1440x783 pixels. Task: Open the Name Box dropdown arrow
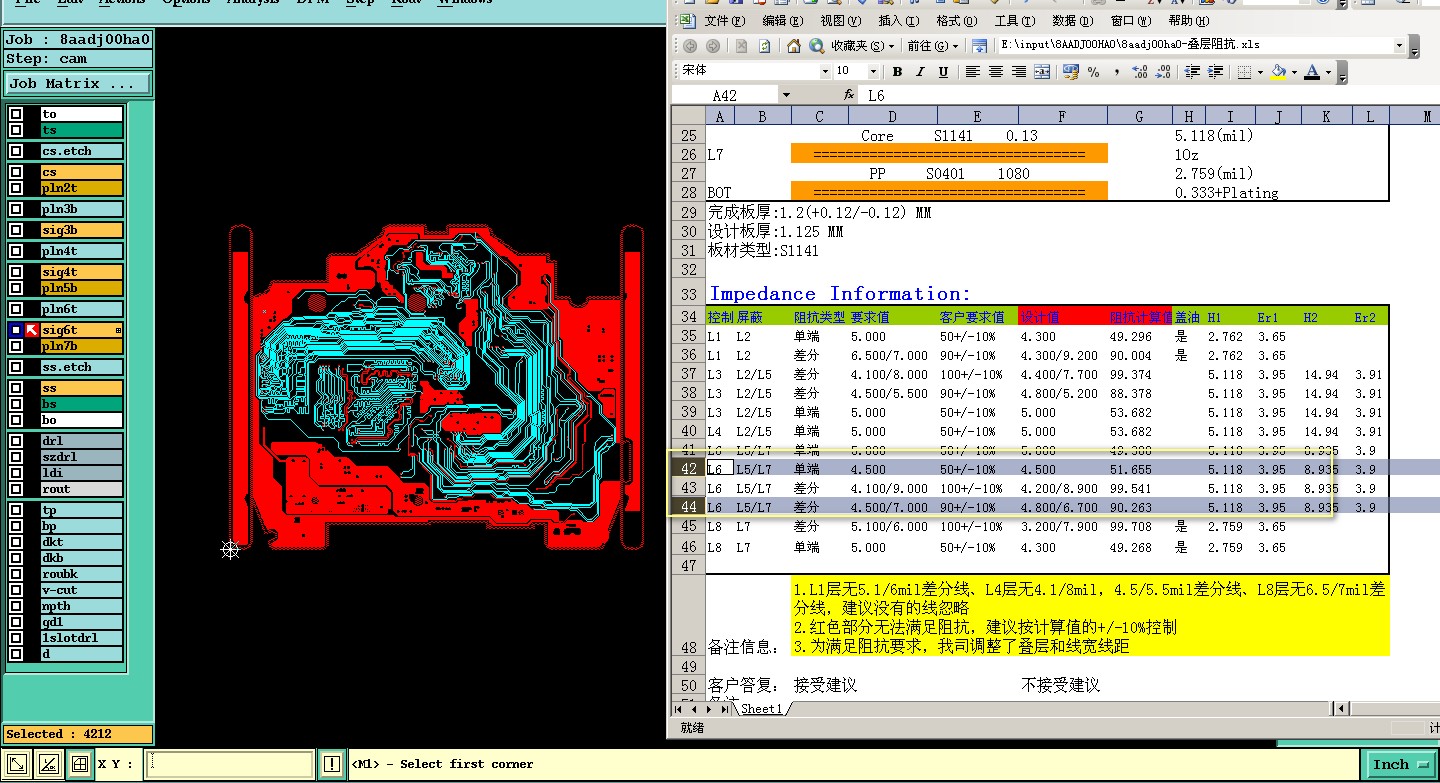point(785,95)
